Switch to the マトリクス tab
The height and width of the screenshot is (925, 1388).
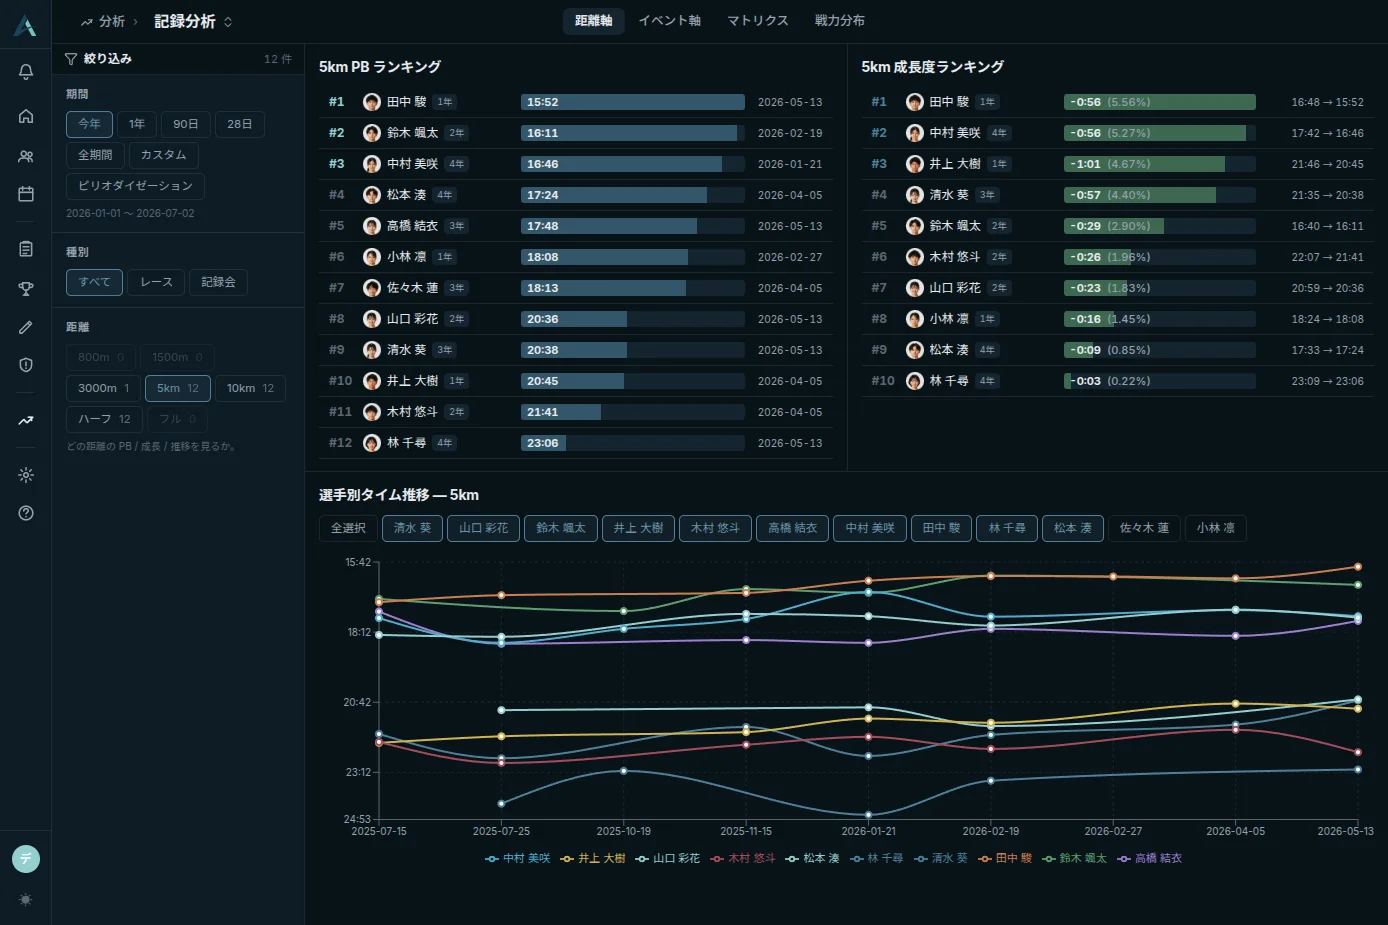[757, 21]
